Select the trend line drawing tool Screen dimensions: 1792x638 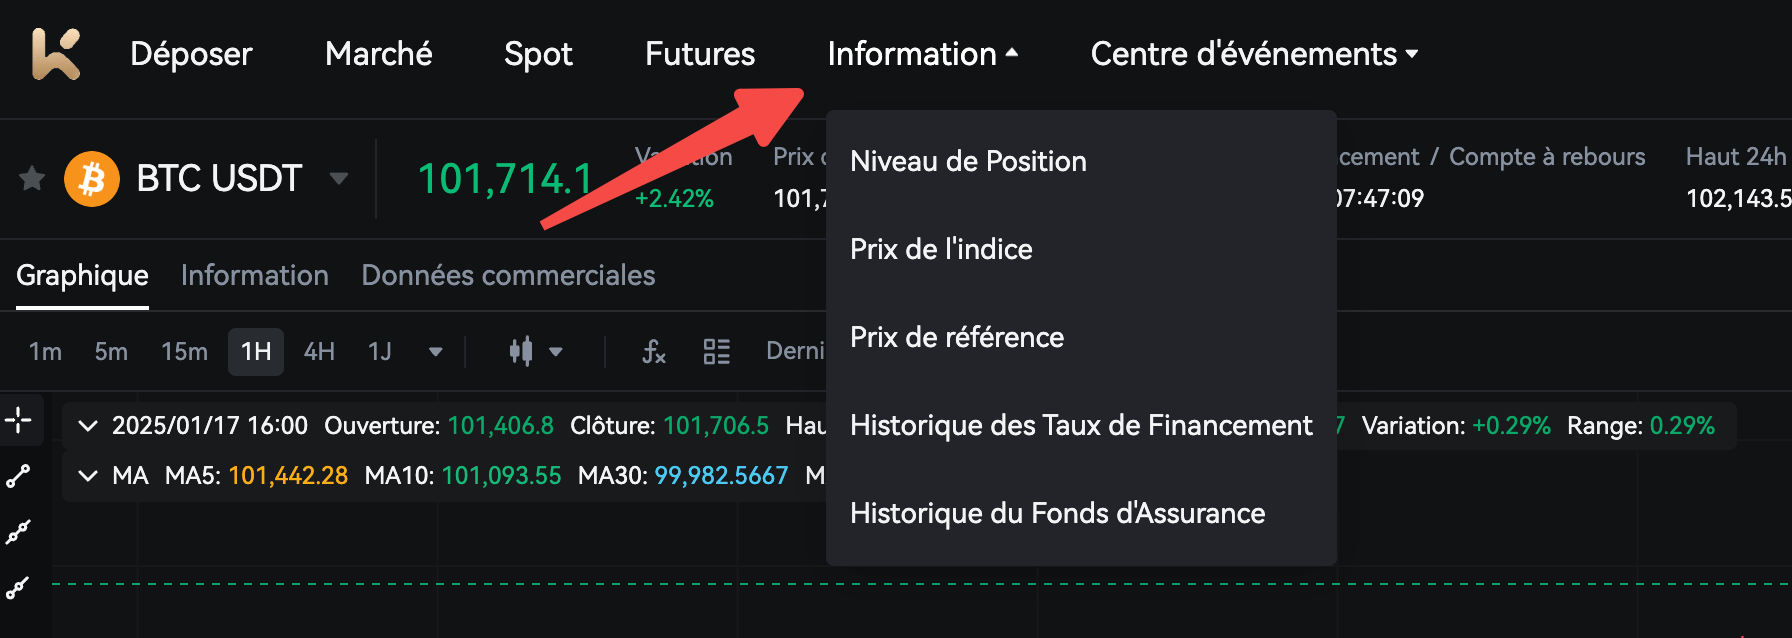(18, 476)
